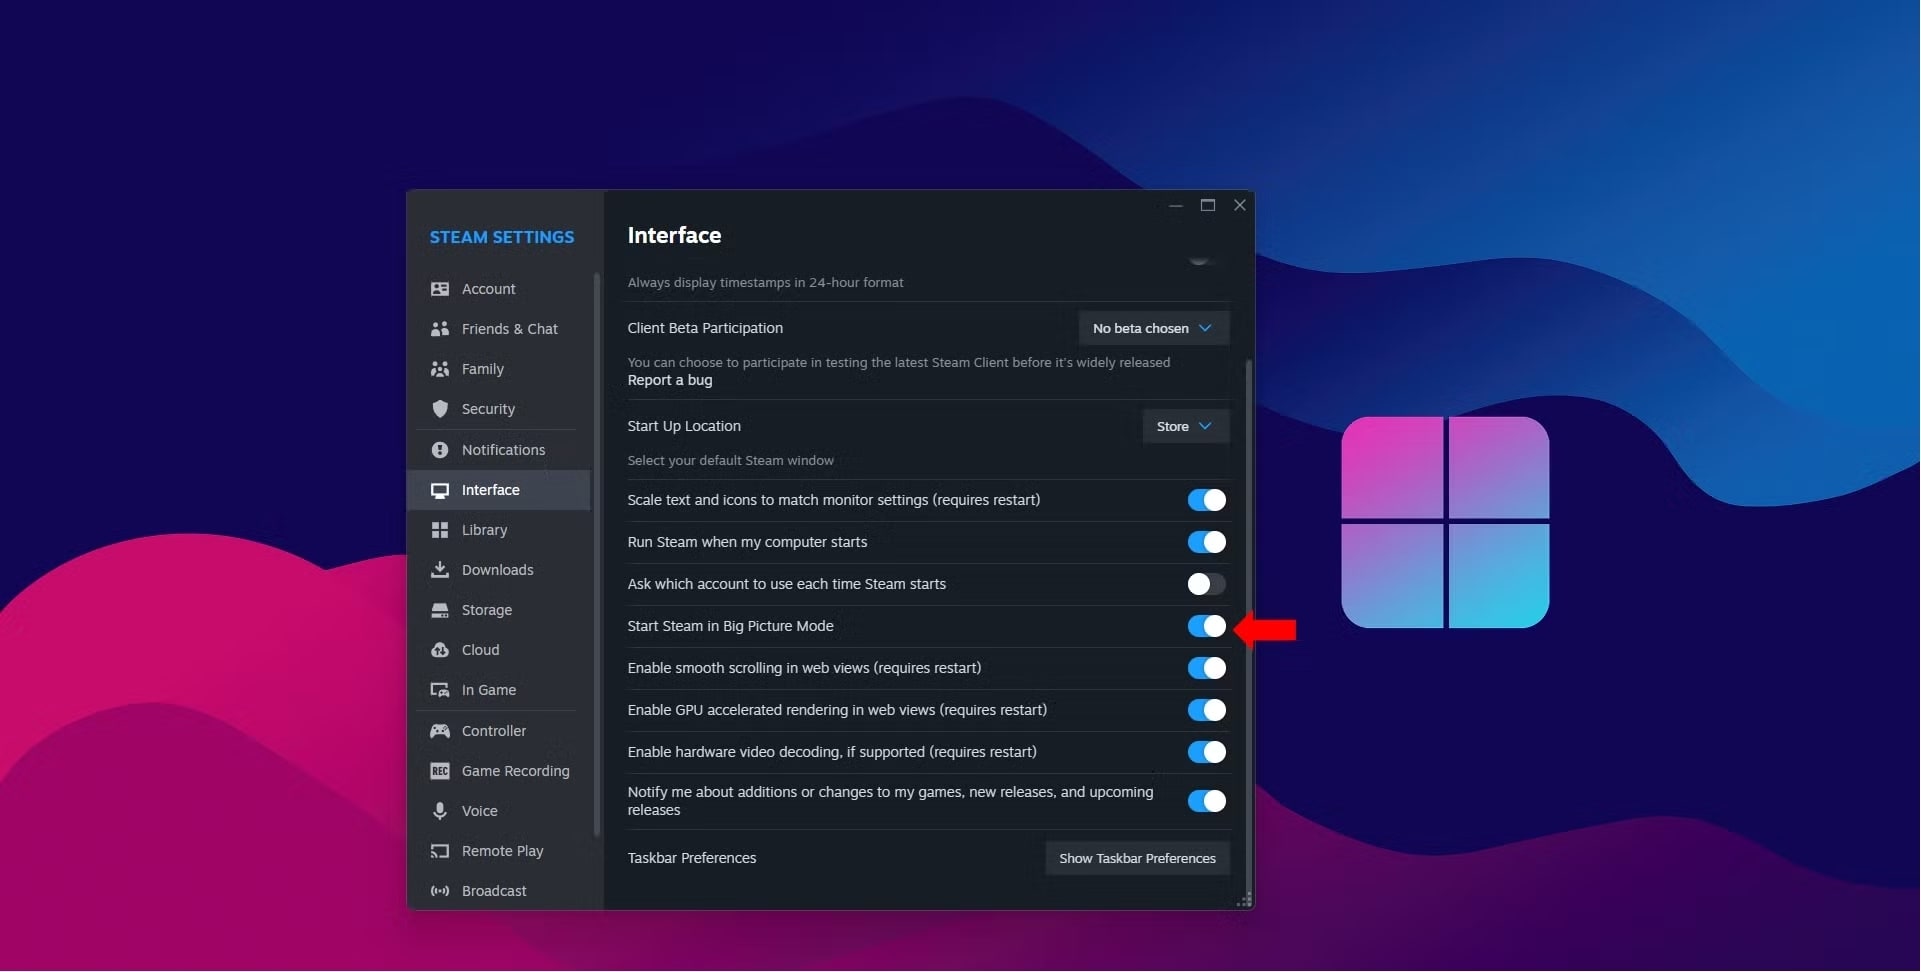Select the Voice settings category
The image size is (1921, 972).
tap(499, 811)
